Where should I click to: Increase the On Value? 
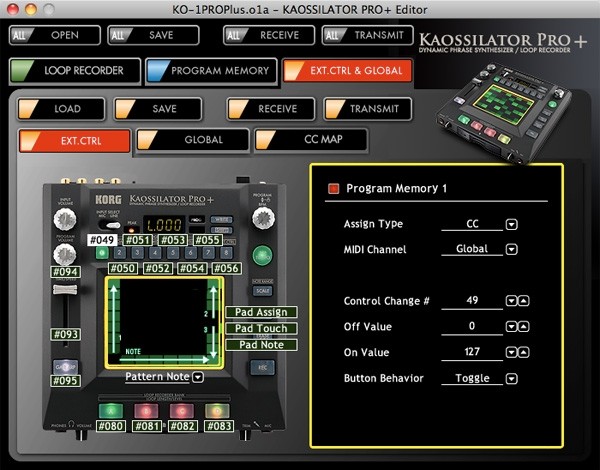524,352
